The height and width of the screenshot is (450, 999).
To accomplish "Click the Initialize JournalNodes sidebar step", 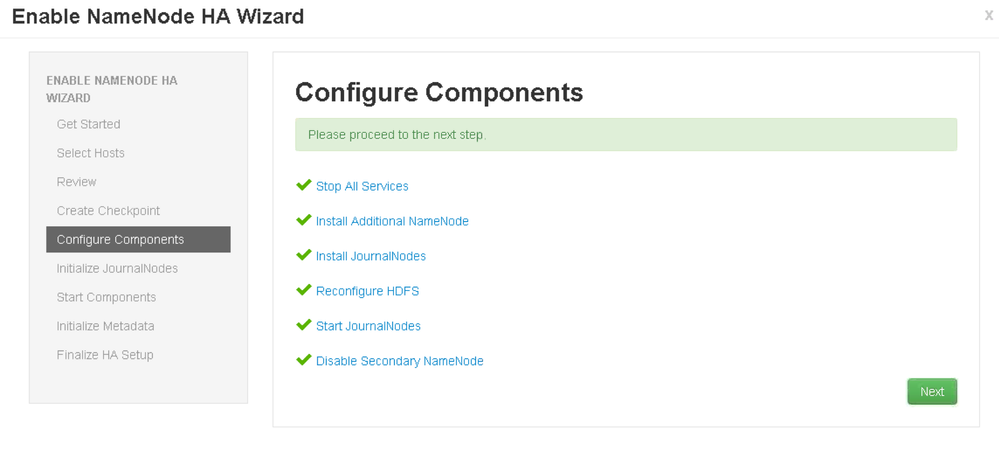I will tap(117, 269).
